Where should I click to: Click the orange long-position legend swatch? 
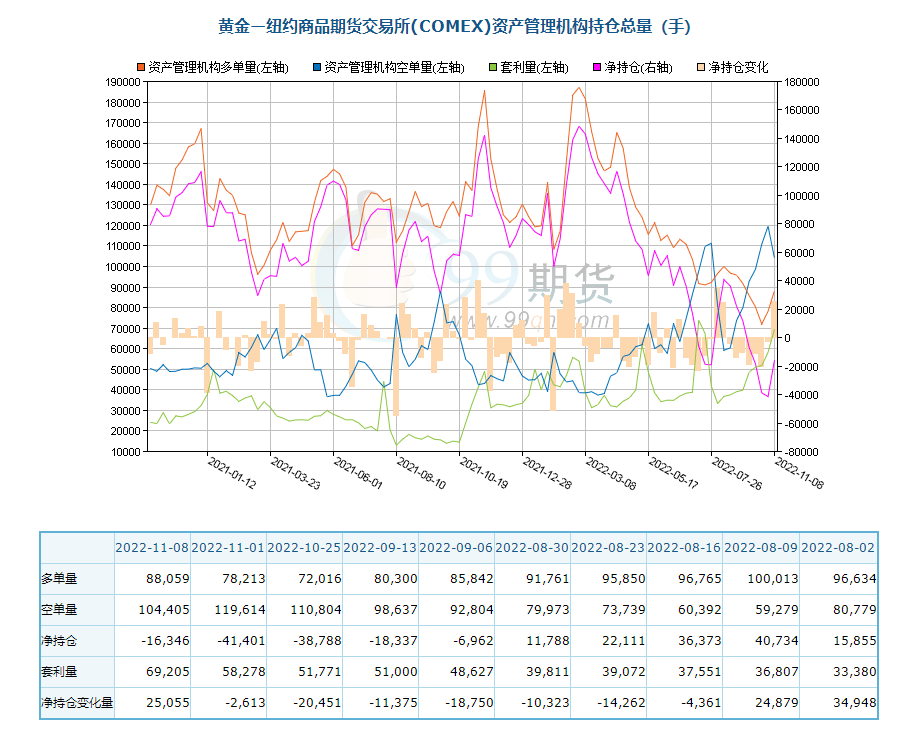click(x=141, y=67)
